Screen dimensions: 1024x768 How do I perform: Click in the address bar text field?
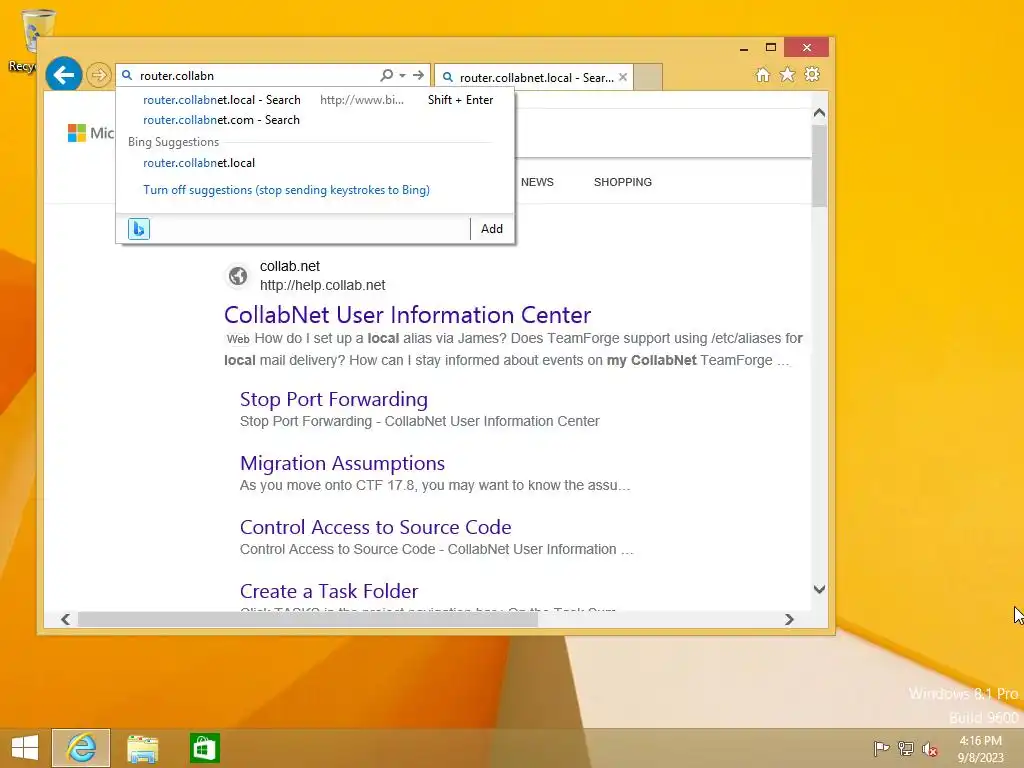pyautogui.click(x=257, y=76)
